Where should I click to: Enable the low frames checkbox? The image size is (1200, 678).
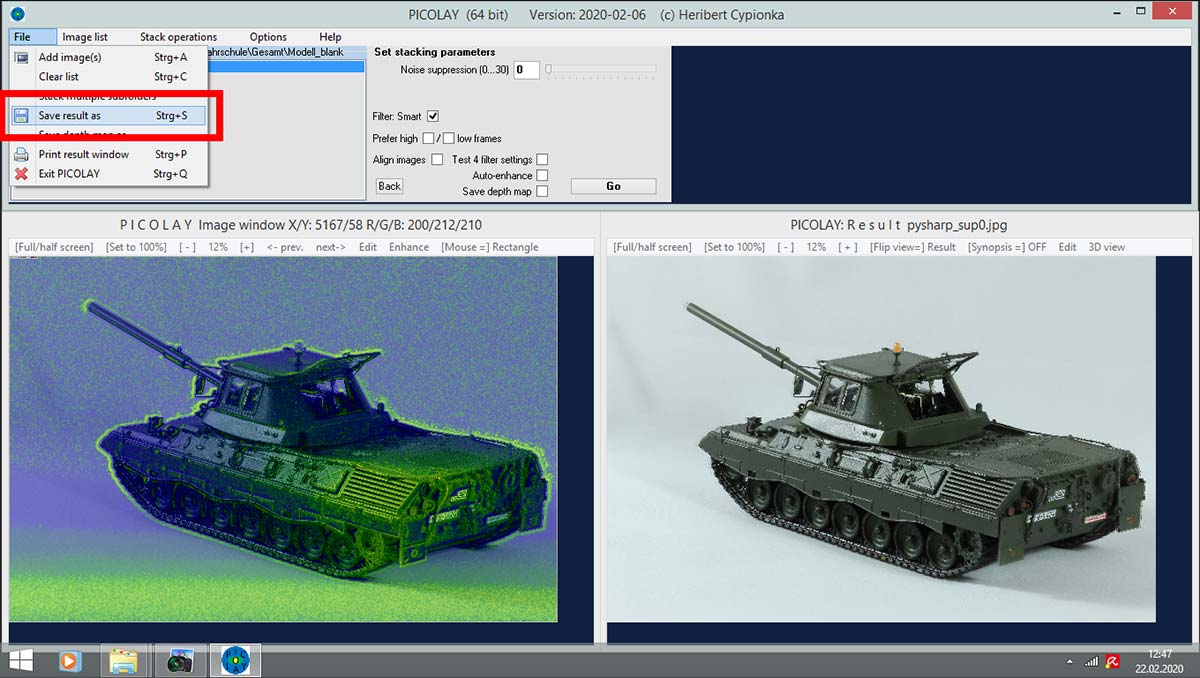tap(449, 138)
